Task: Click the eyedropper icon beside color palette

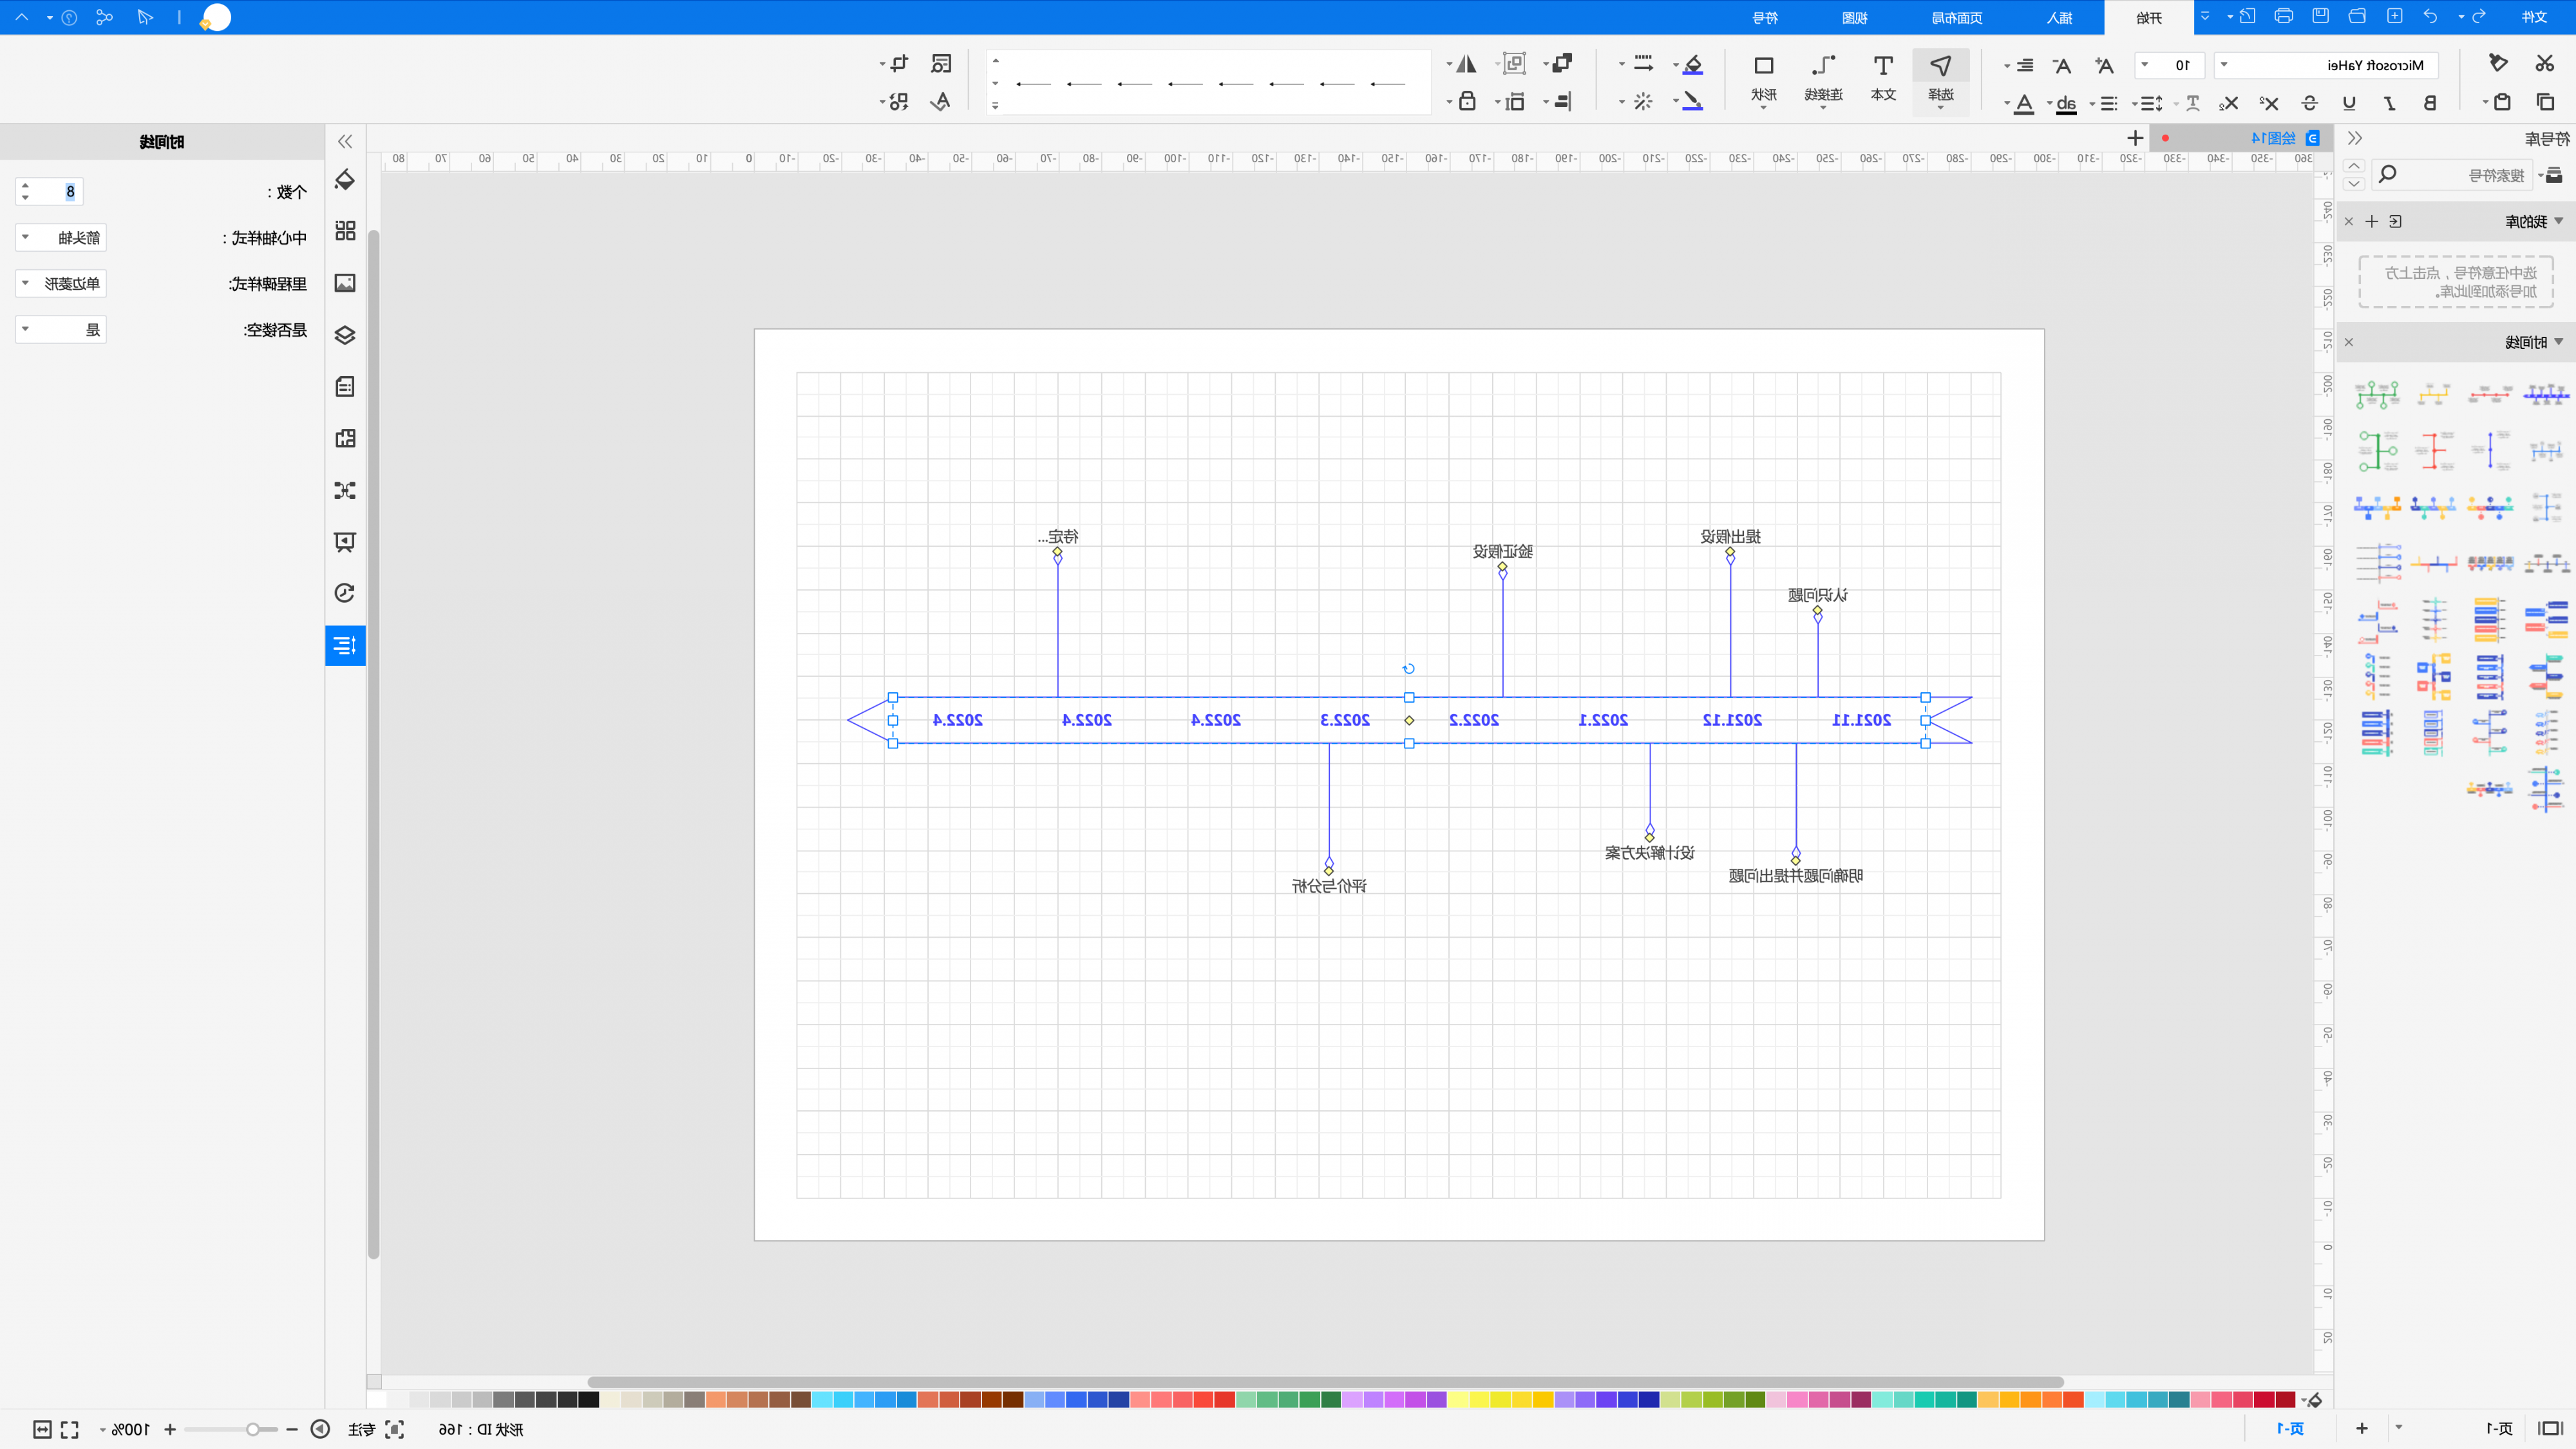Action: click(x=2314, y=1400)
